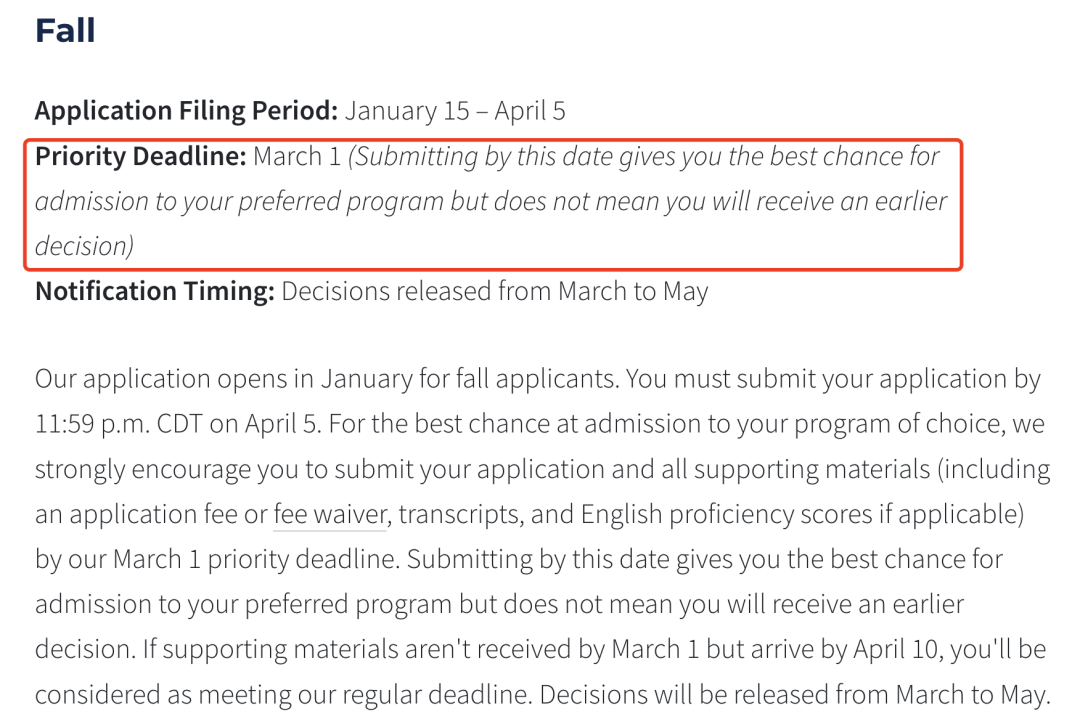Screen dimensions: 1080x722
Task: Click the phrase 'arrive by April 10'
Action: (858, 650)
